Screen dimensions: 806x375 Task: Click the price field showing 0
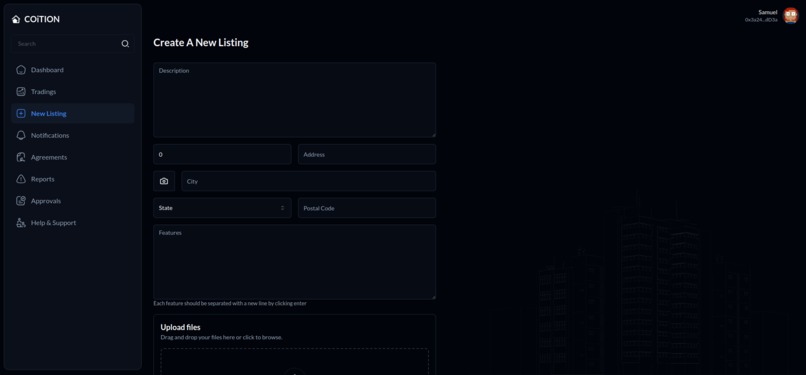(223, 154)
